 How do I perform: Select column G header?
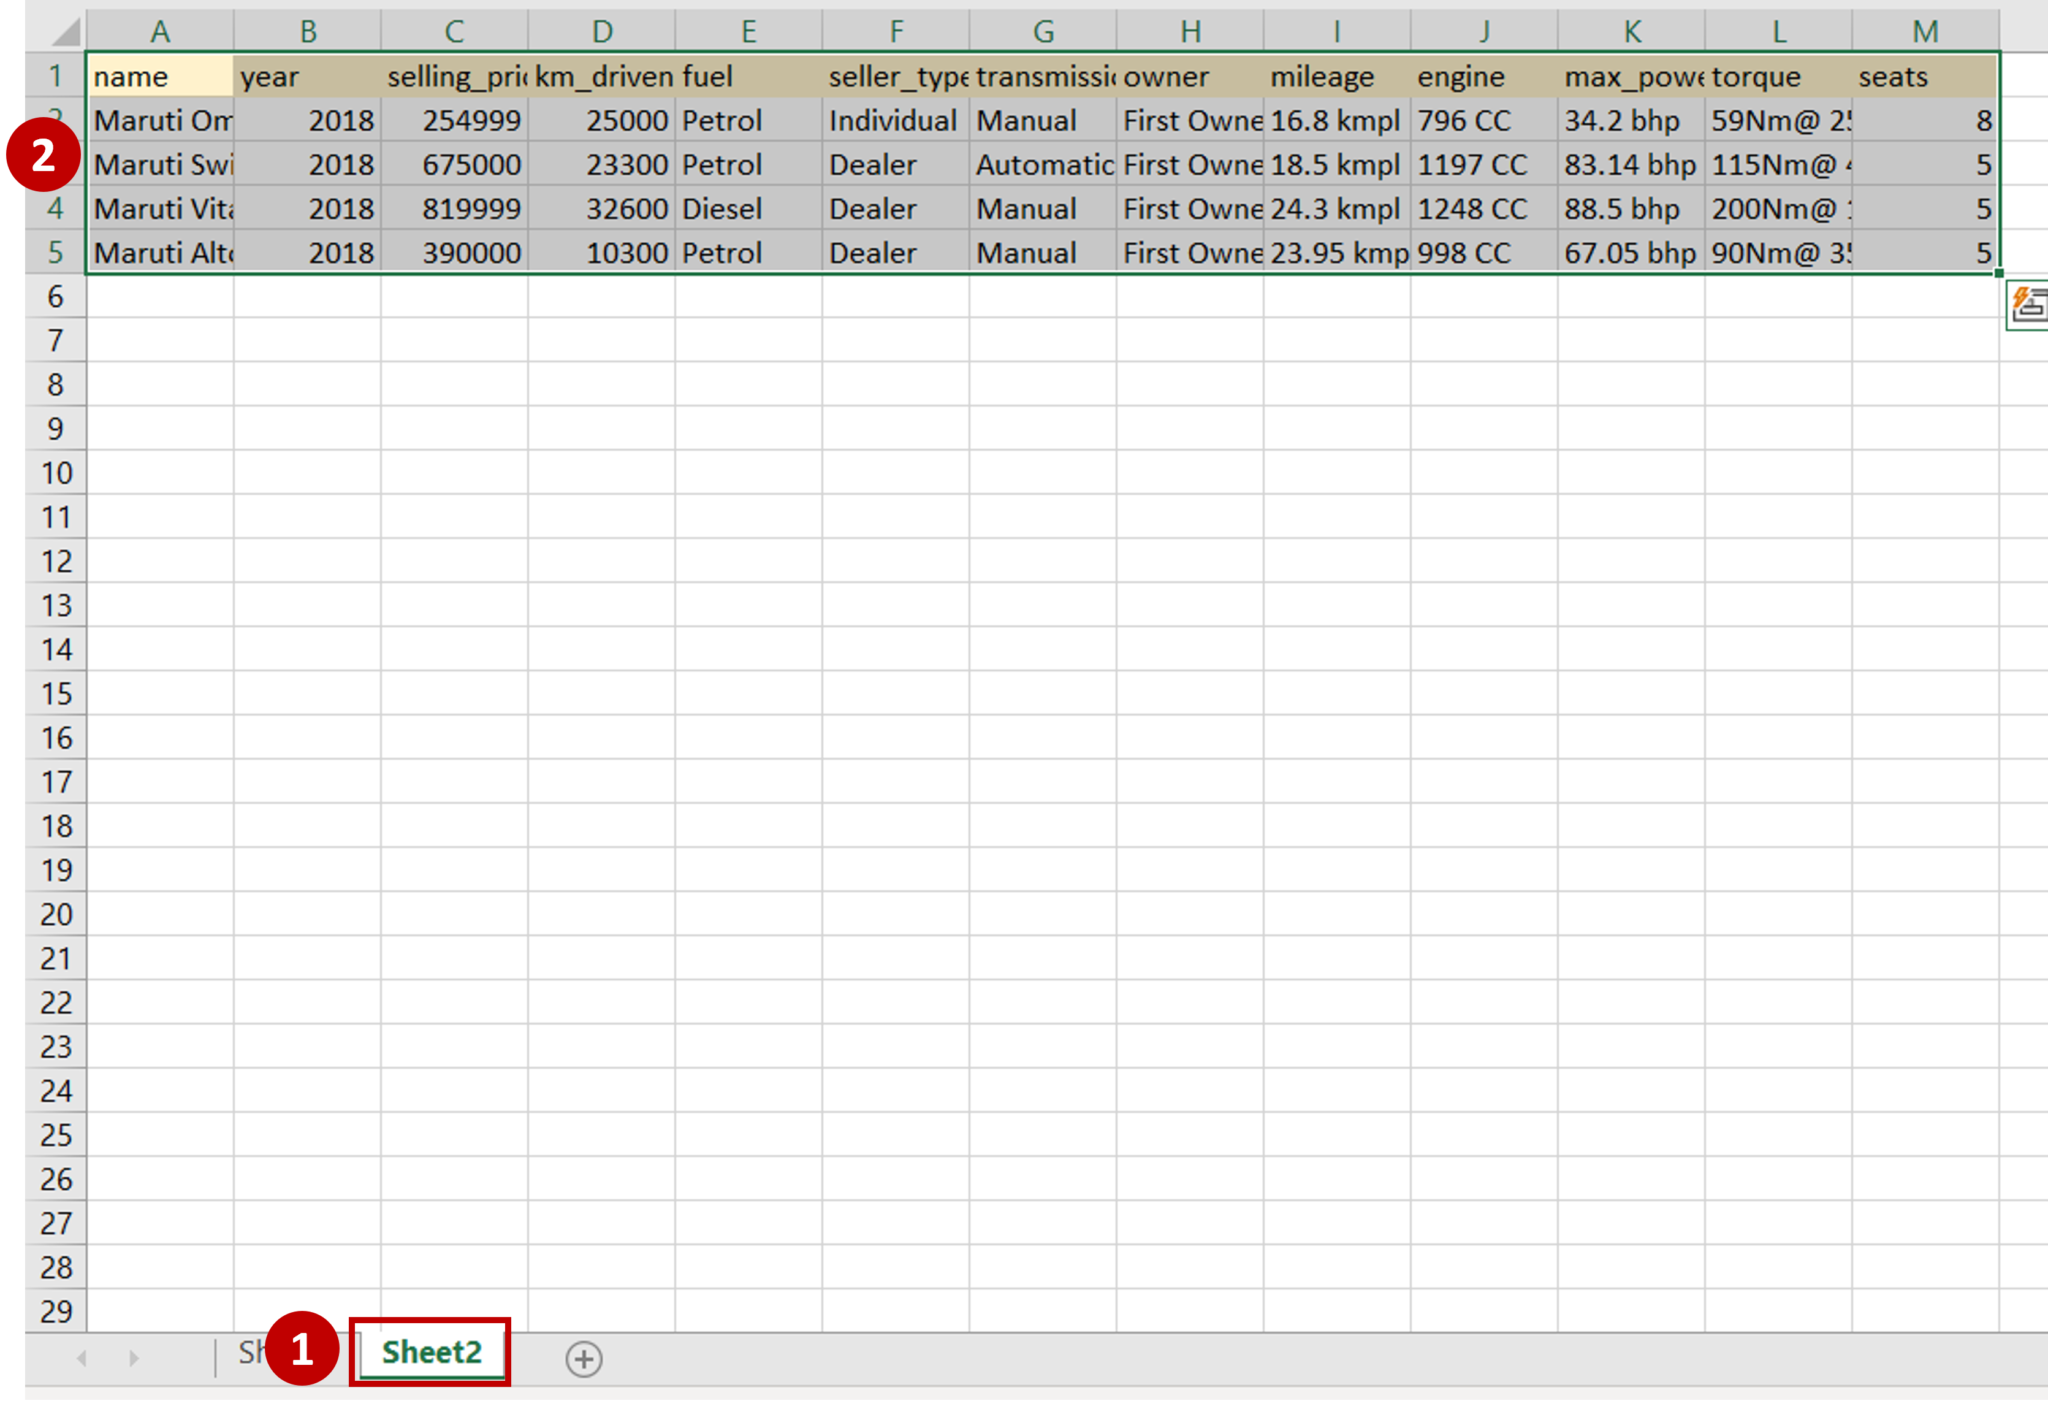(1042, 31)
